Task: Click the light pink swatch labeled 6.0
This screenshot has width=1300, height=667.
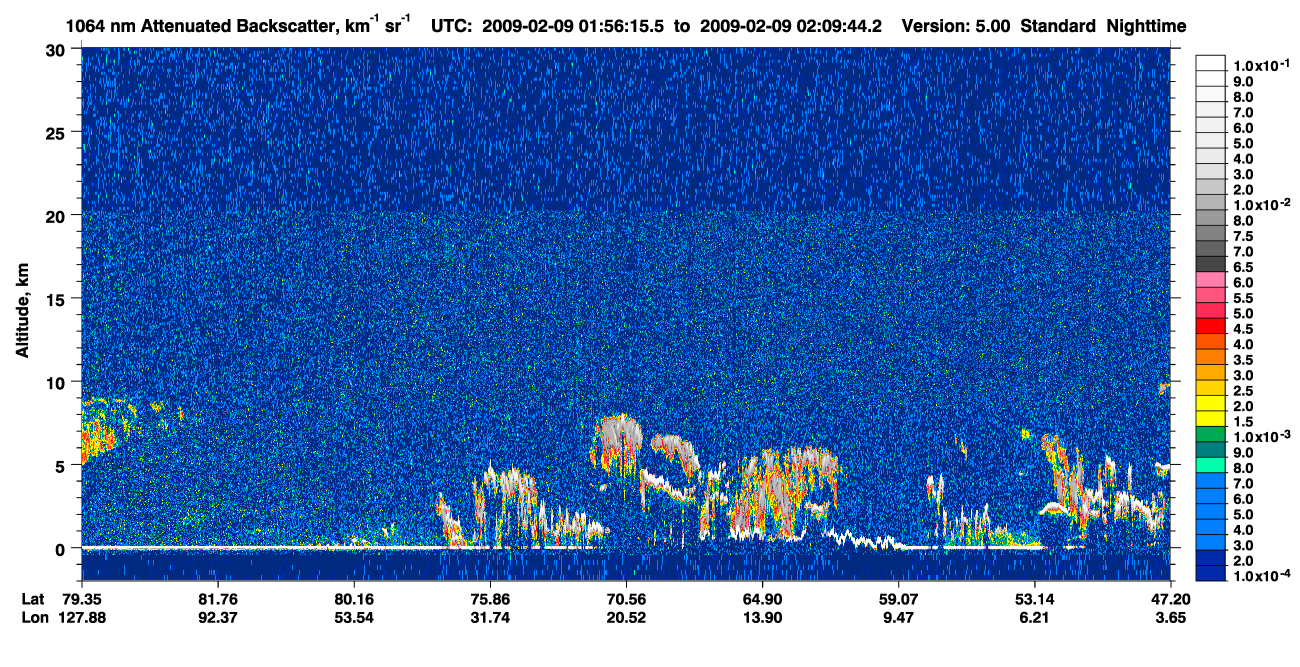Action: pyautogui.click(x=1210, y=281)
